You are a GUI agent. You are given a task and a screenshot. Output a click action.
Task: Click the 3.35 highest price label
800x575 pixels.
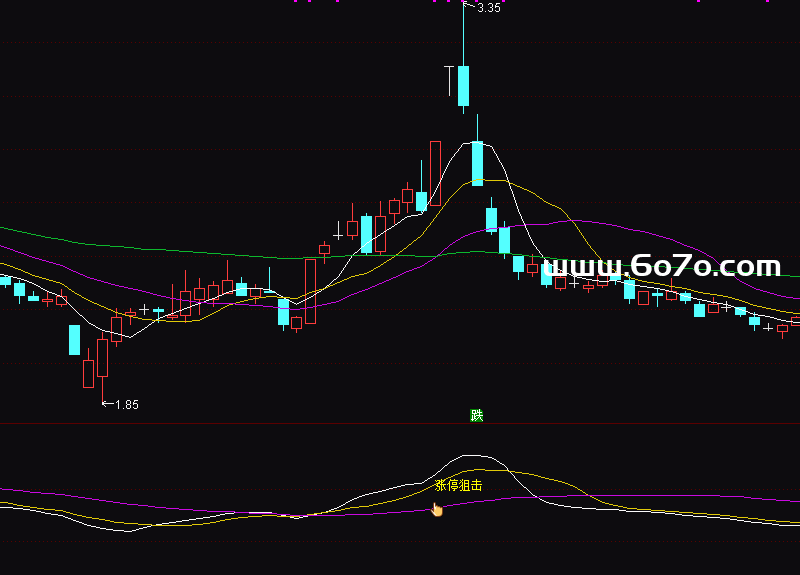pos(489,8)
